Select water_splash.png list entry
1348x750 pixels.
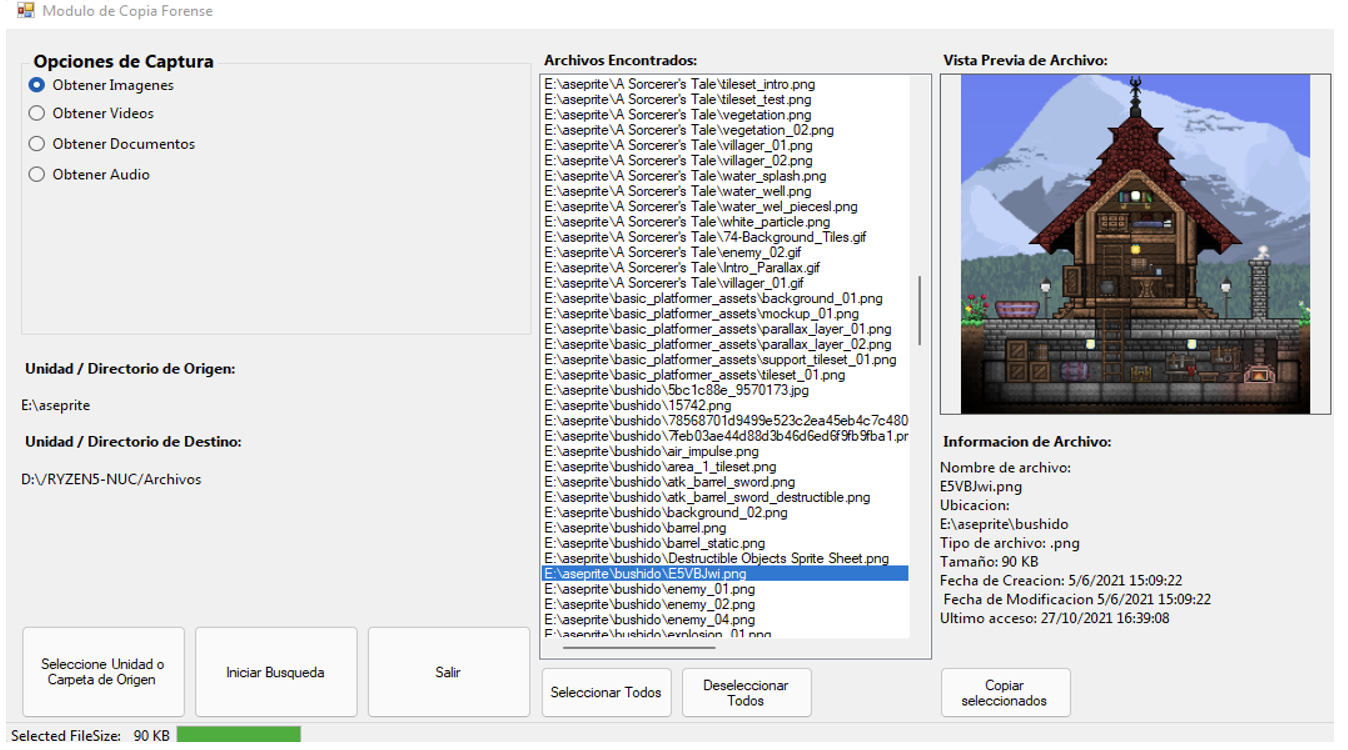click(725, 176)
